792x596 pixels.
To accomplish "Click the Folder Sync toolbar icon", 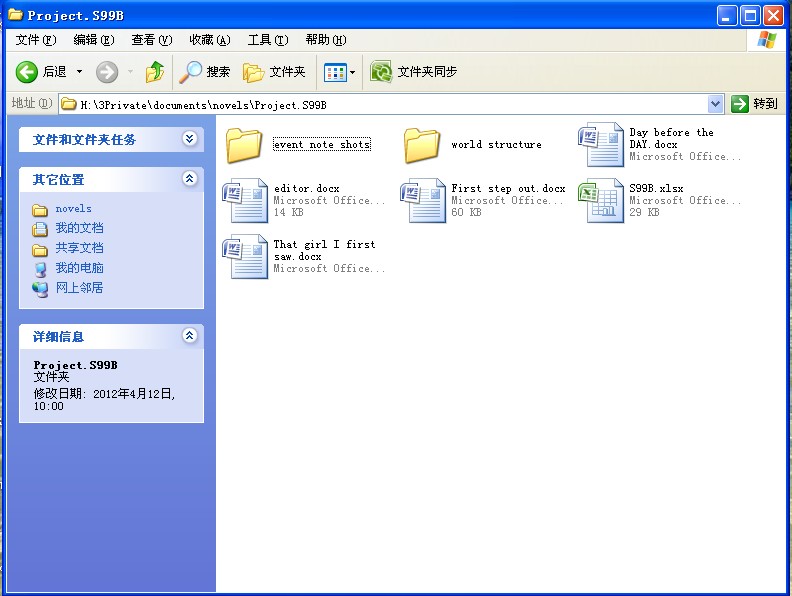I will (x=381, y=72).
